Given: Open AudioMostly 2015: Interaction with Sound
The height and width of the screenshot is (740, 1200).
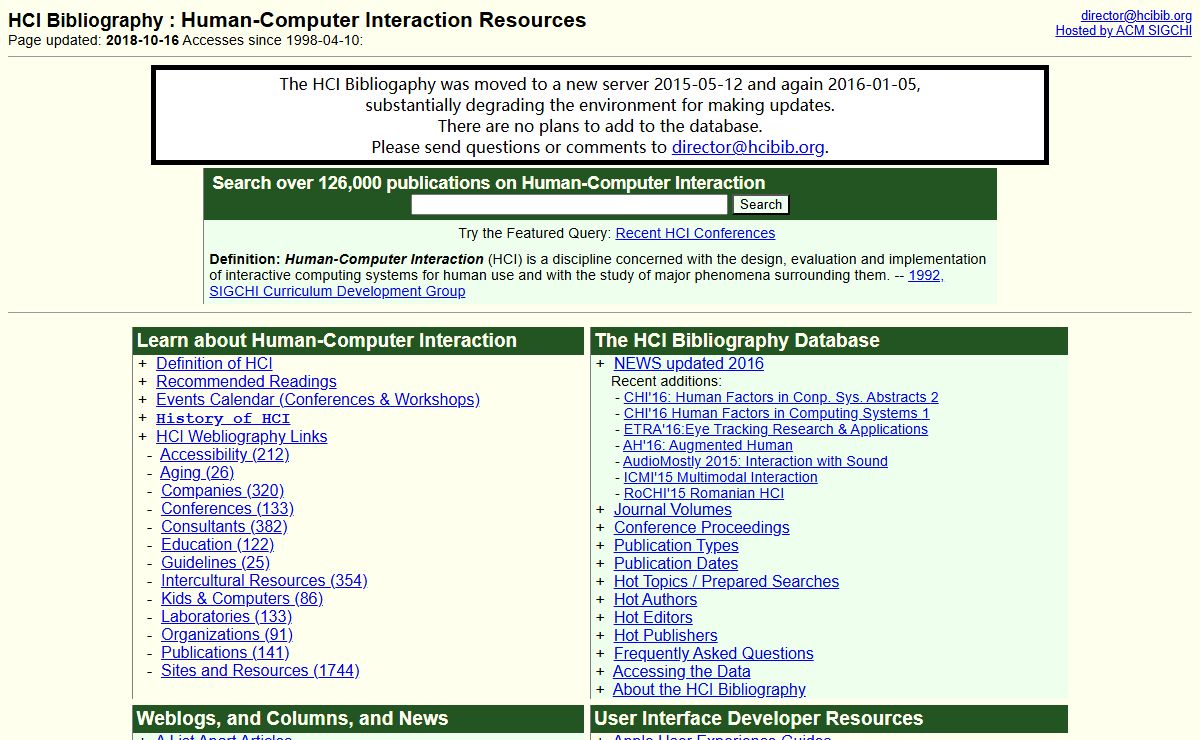Looking at the screenshot, I should pos(755,462).
